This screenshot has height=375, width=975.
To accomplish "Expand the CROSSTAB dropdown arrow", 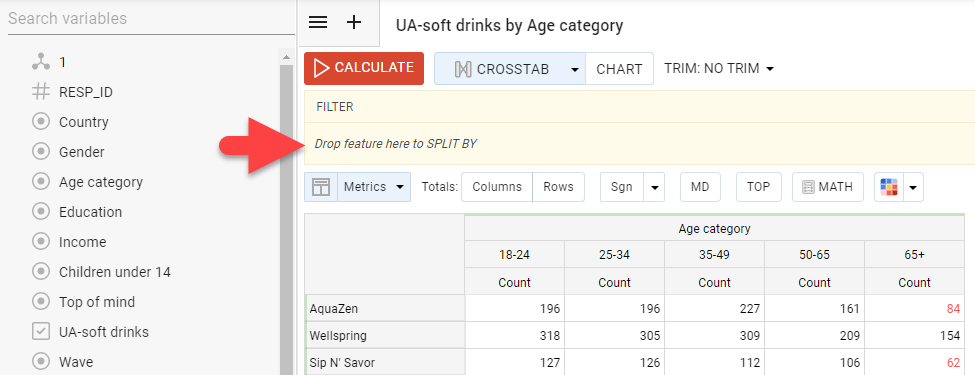I will [575, 69].
